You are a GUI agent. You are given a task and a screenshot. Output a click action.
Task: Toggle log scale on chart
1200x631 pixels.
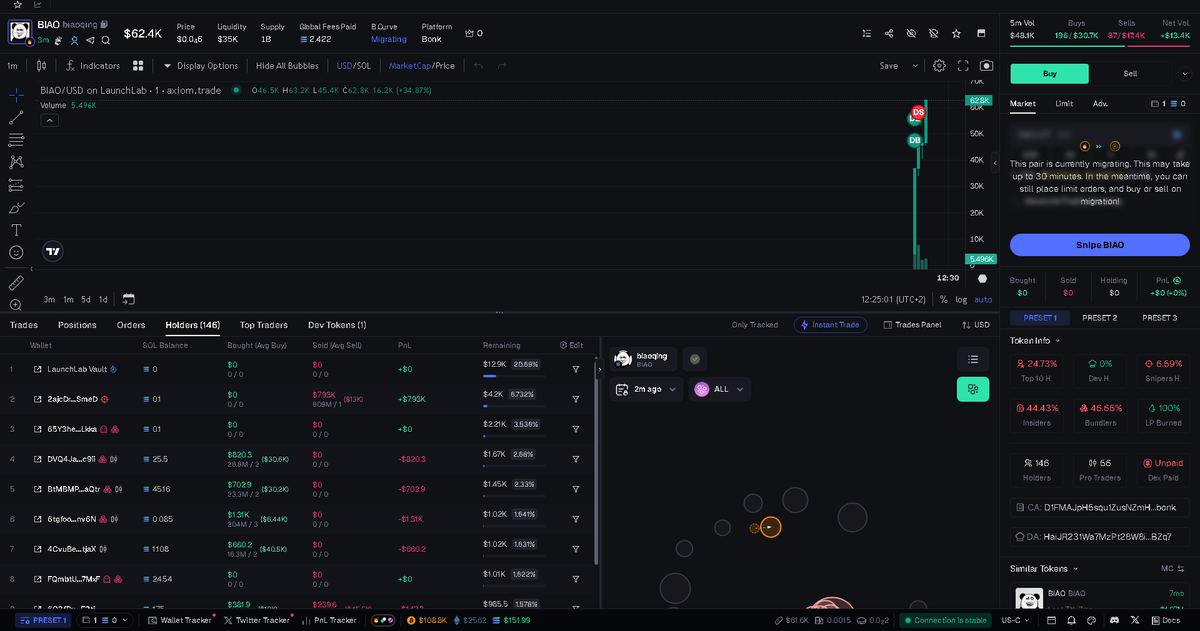(961, 299)
